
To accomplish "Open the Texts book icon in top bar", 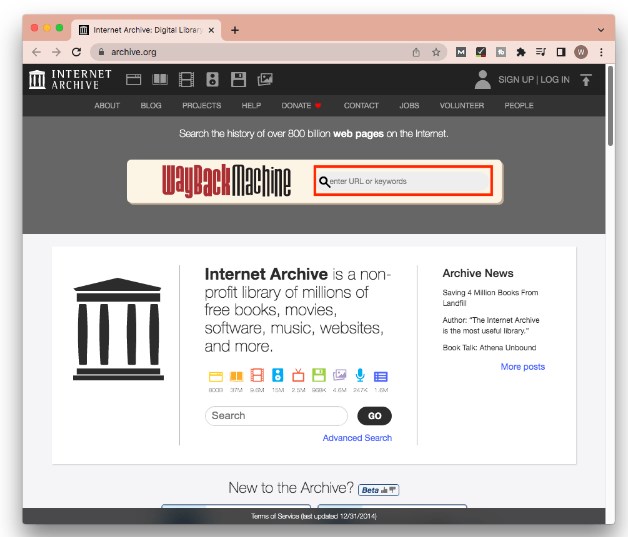I will (x=160, y=80).
